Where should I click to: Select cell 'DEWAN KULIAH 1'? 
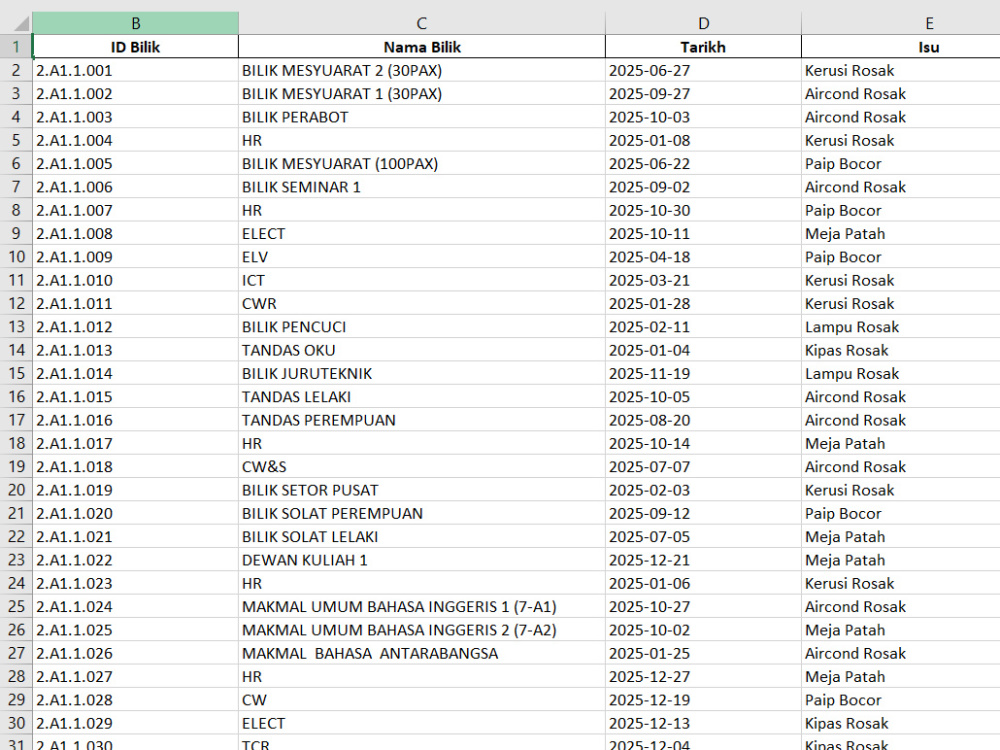pos(422,560)
